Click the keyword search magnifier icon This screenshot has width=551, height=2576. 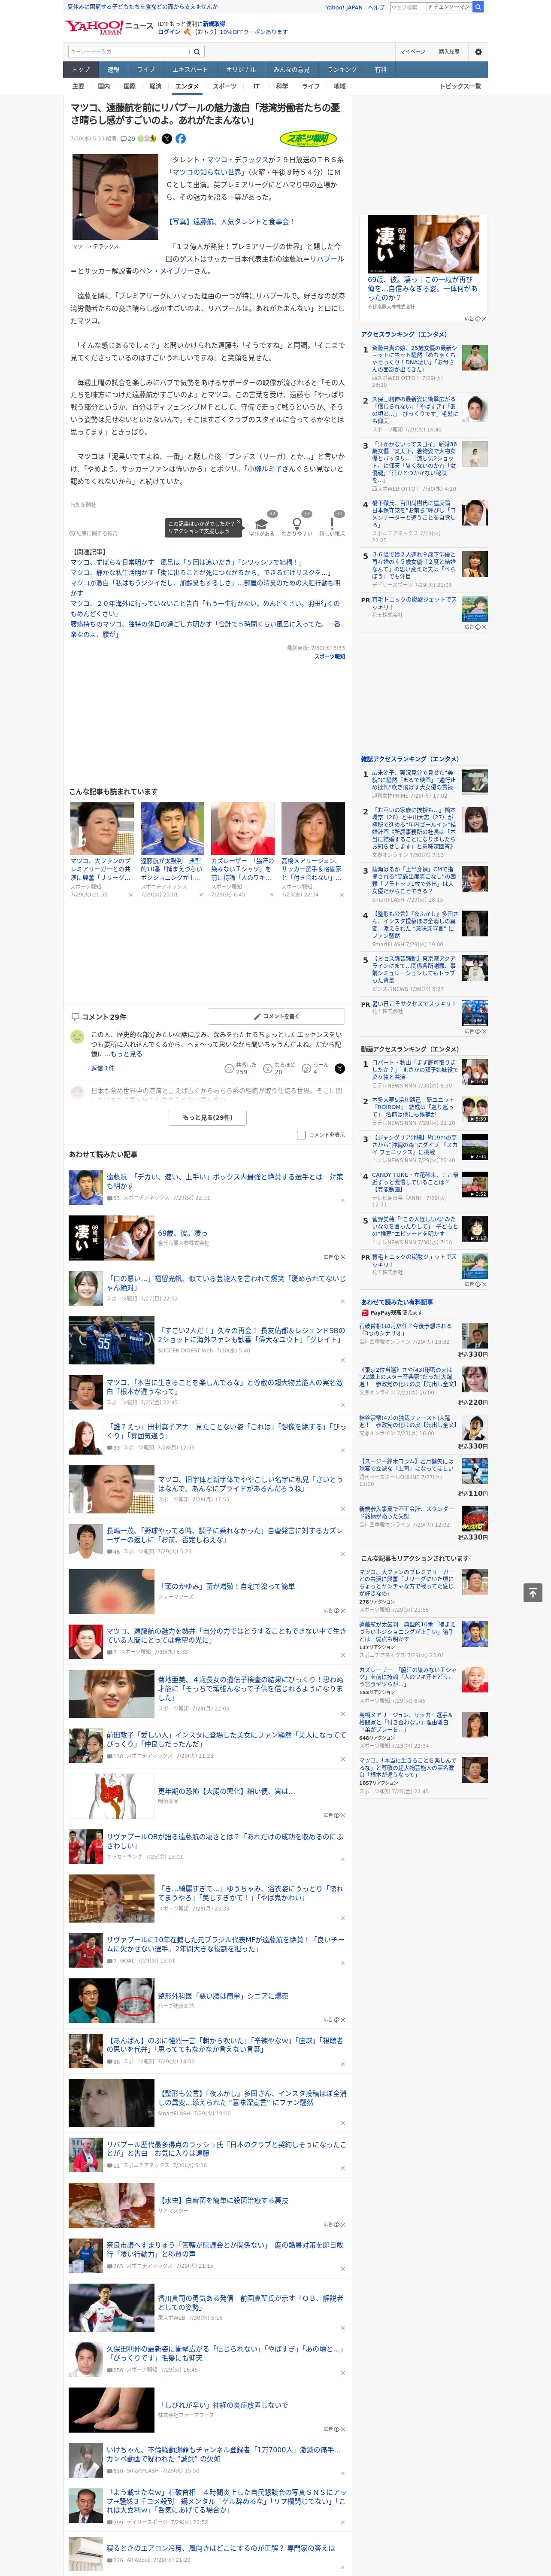[x=197, y=52]
